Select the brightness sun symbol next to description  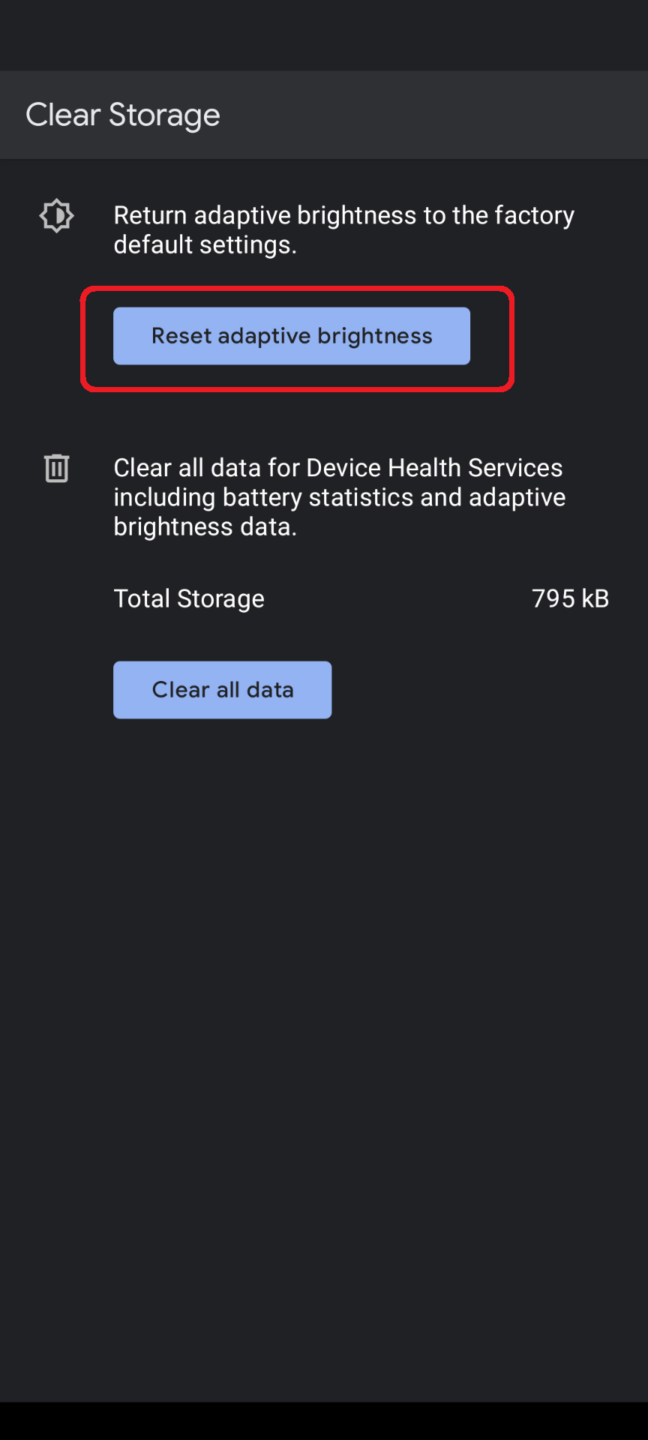tap(56, 215)
